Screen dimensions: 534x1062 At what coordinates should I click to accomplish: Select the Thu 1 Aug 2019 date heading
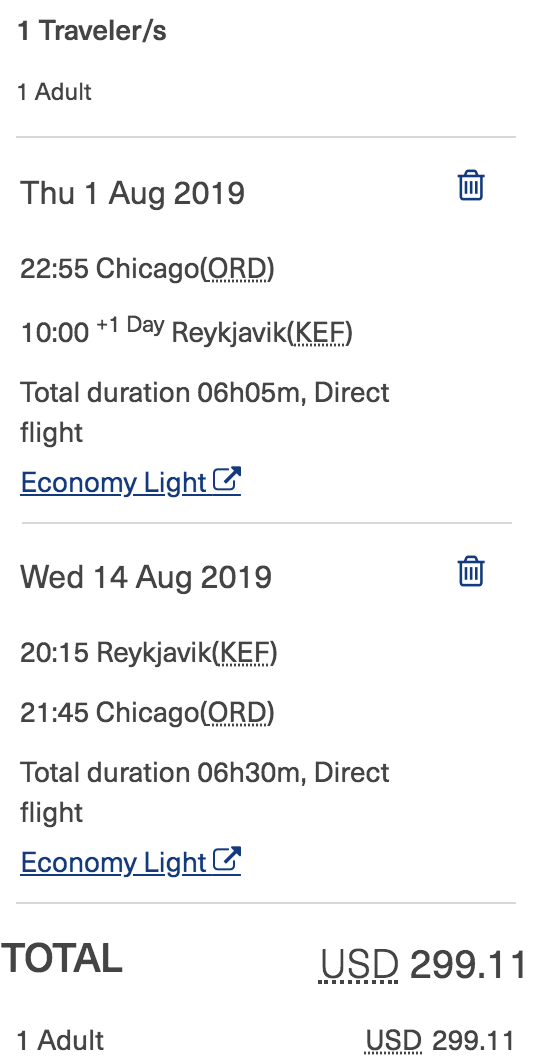132,192
